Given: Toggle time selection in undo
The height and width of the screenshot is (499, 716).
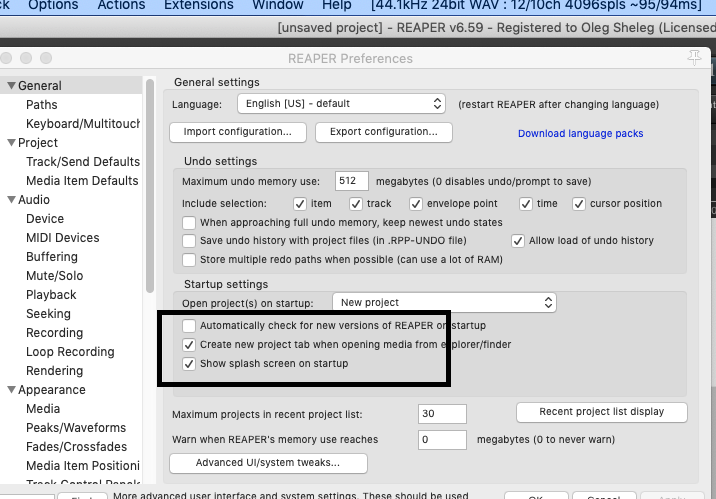Looking at the screenshot, I should pyautogui.click(x=526, y=204).
